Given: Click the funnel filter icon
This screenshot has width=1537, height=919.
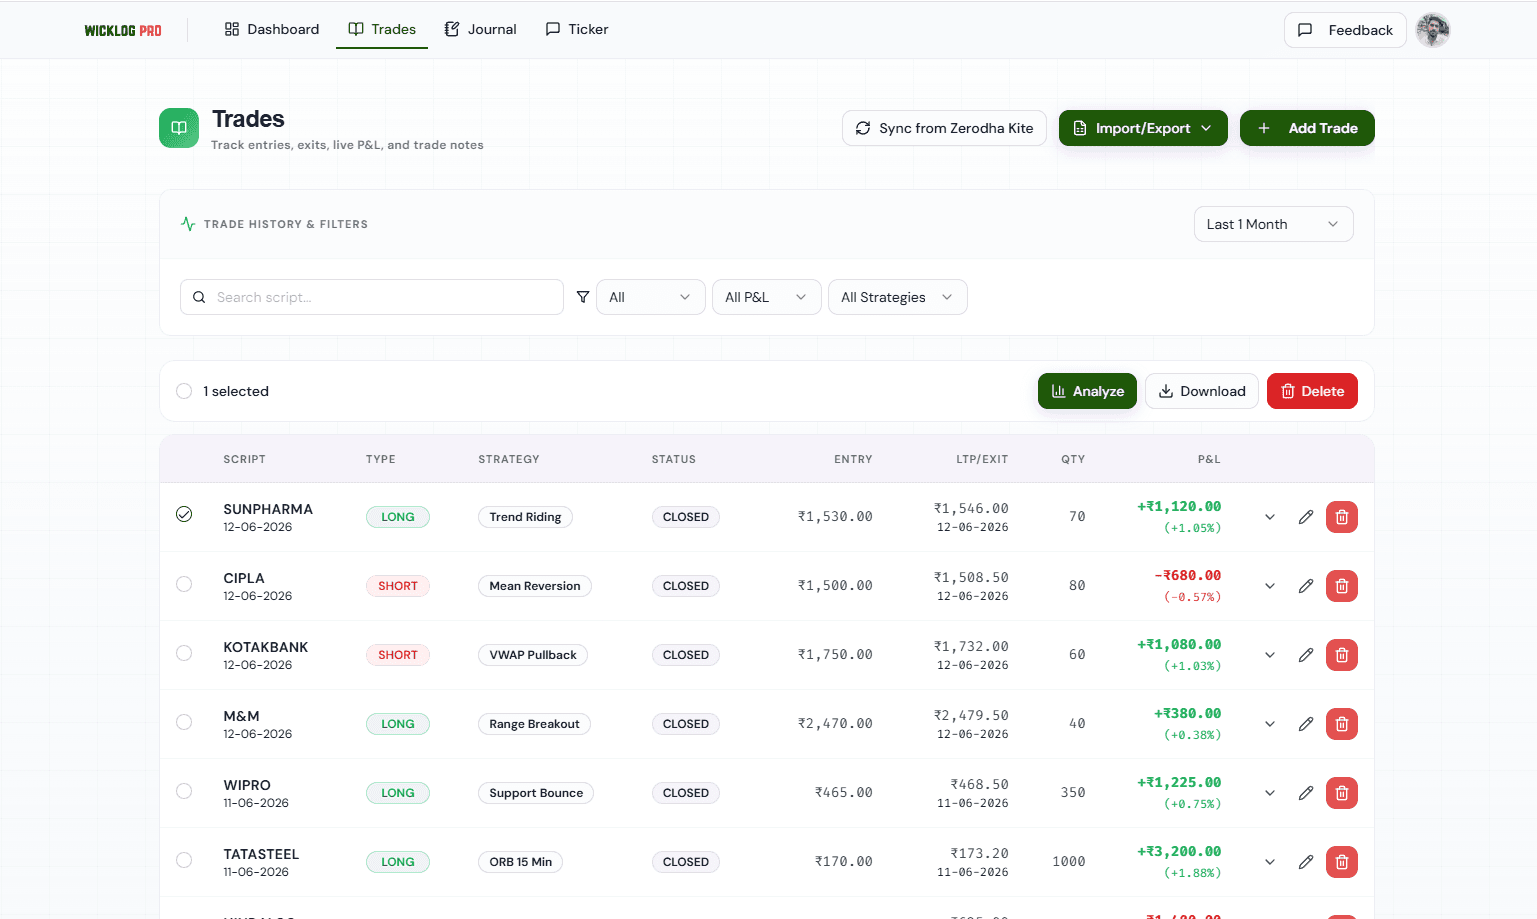Looking at the screenshot, I should [x=583, y=297].
